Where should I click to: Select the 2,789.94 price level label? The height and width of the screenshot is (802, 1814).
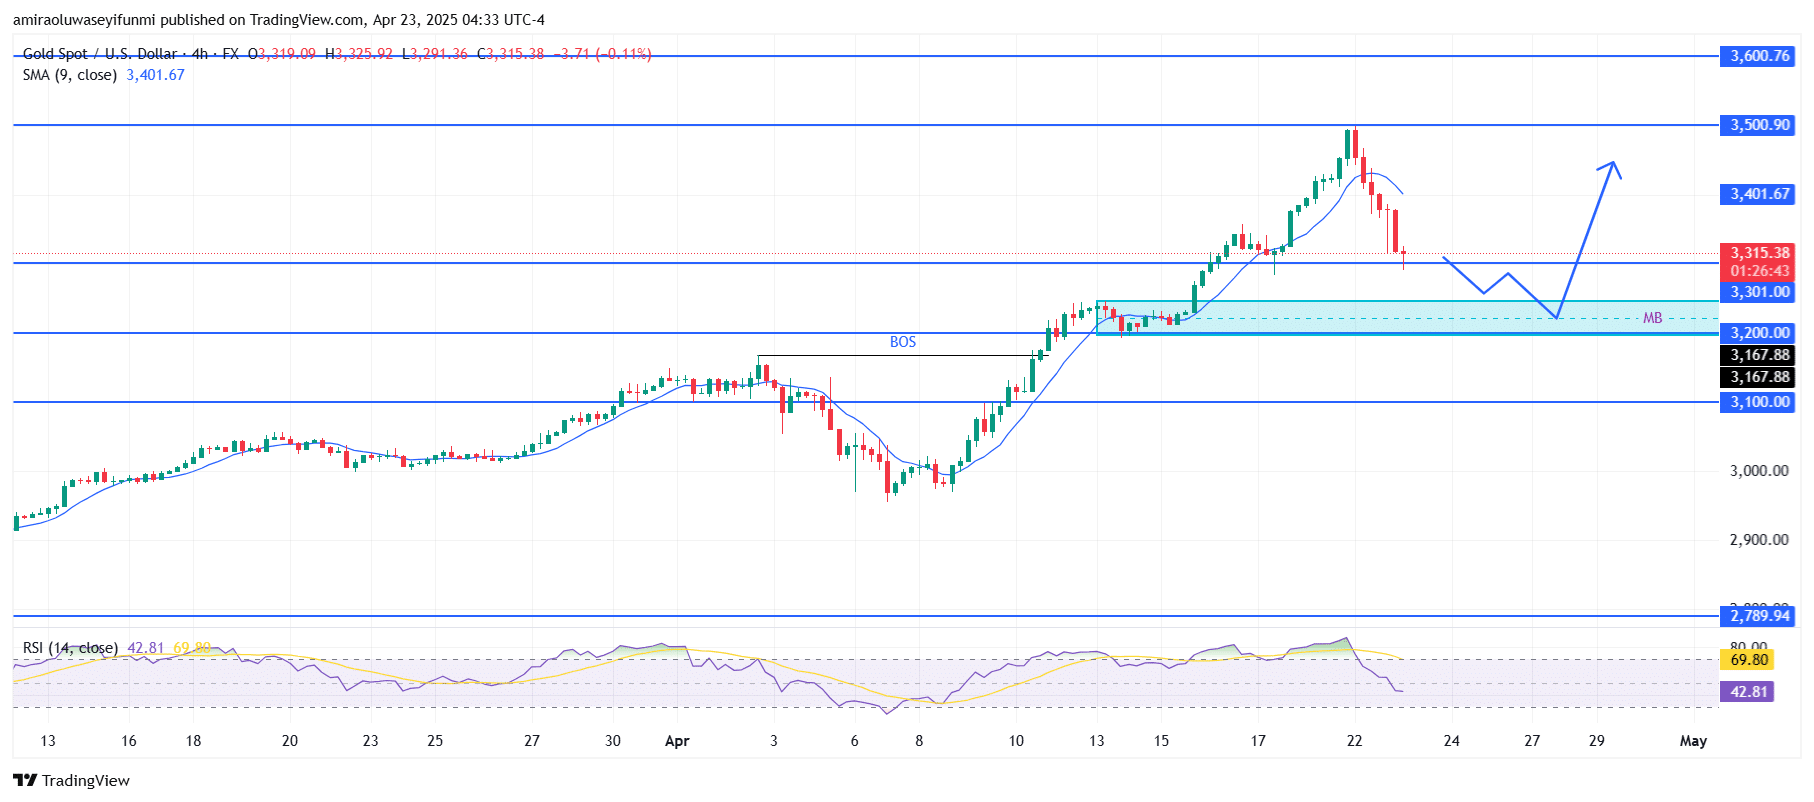coord(1759,616)
